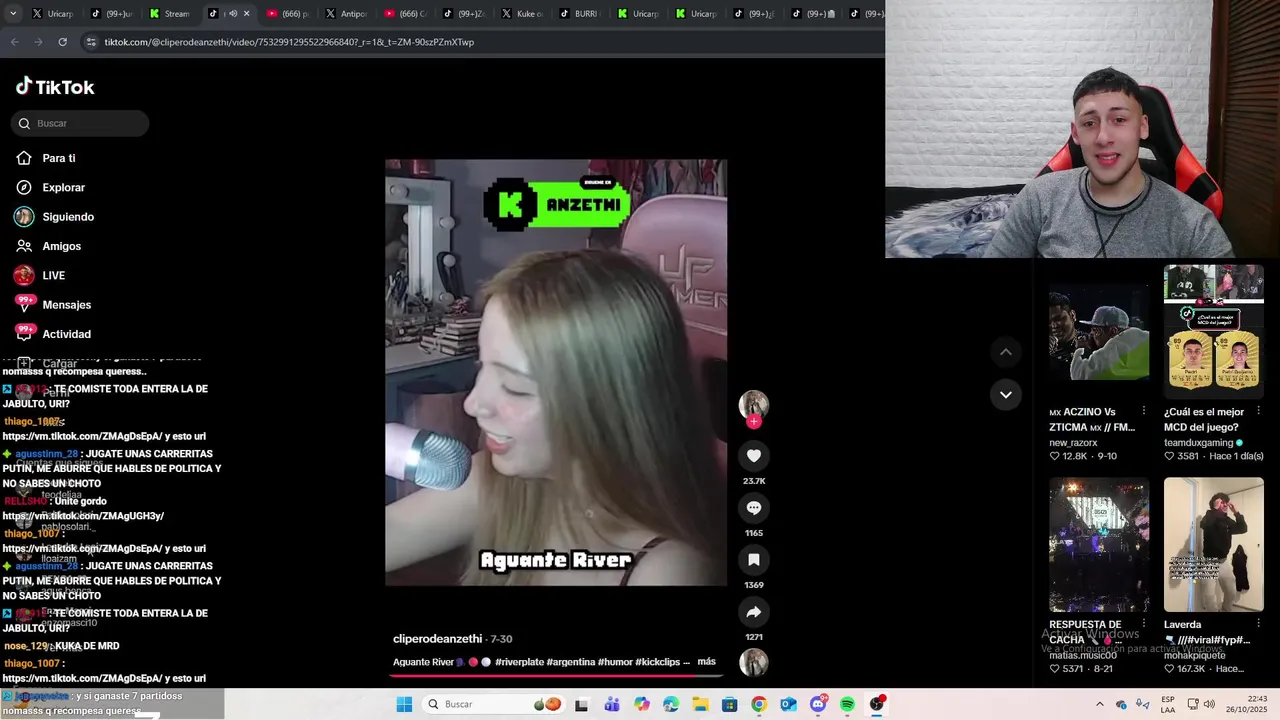Image resolution: width=1280 pixels, height=720 pixels.
Task: Go back with browser back arrow
Action: coord(14,42)
